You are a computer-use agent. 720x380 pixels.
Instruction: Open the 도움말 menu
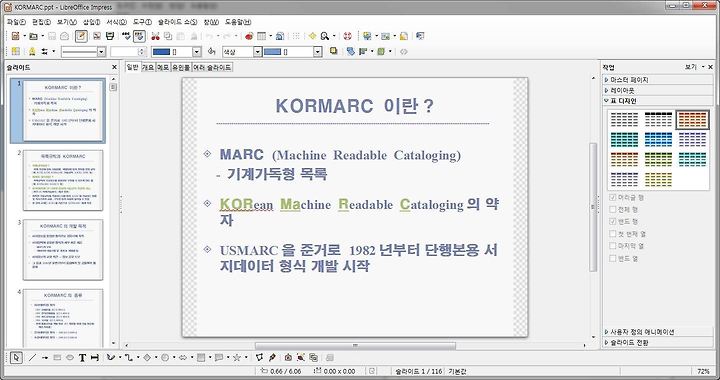pos(238,22)
